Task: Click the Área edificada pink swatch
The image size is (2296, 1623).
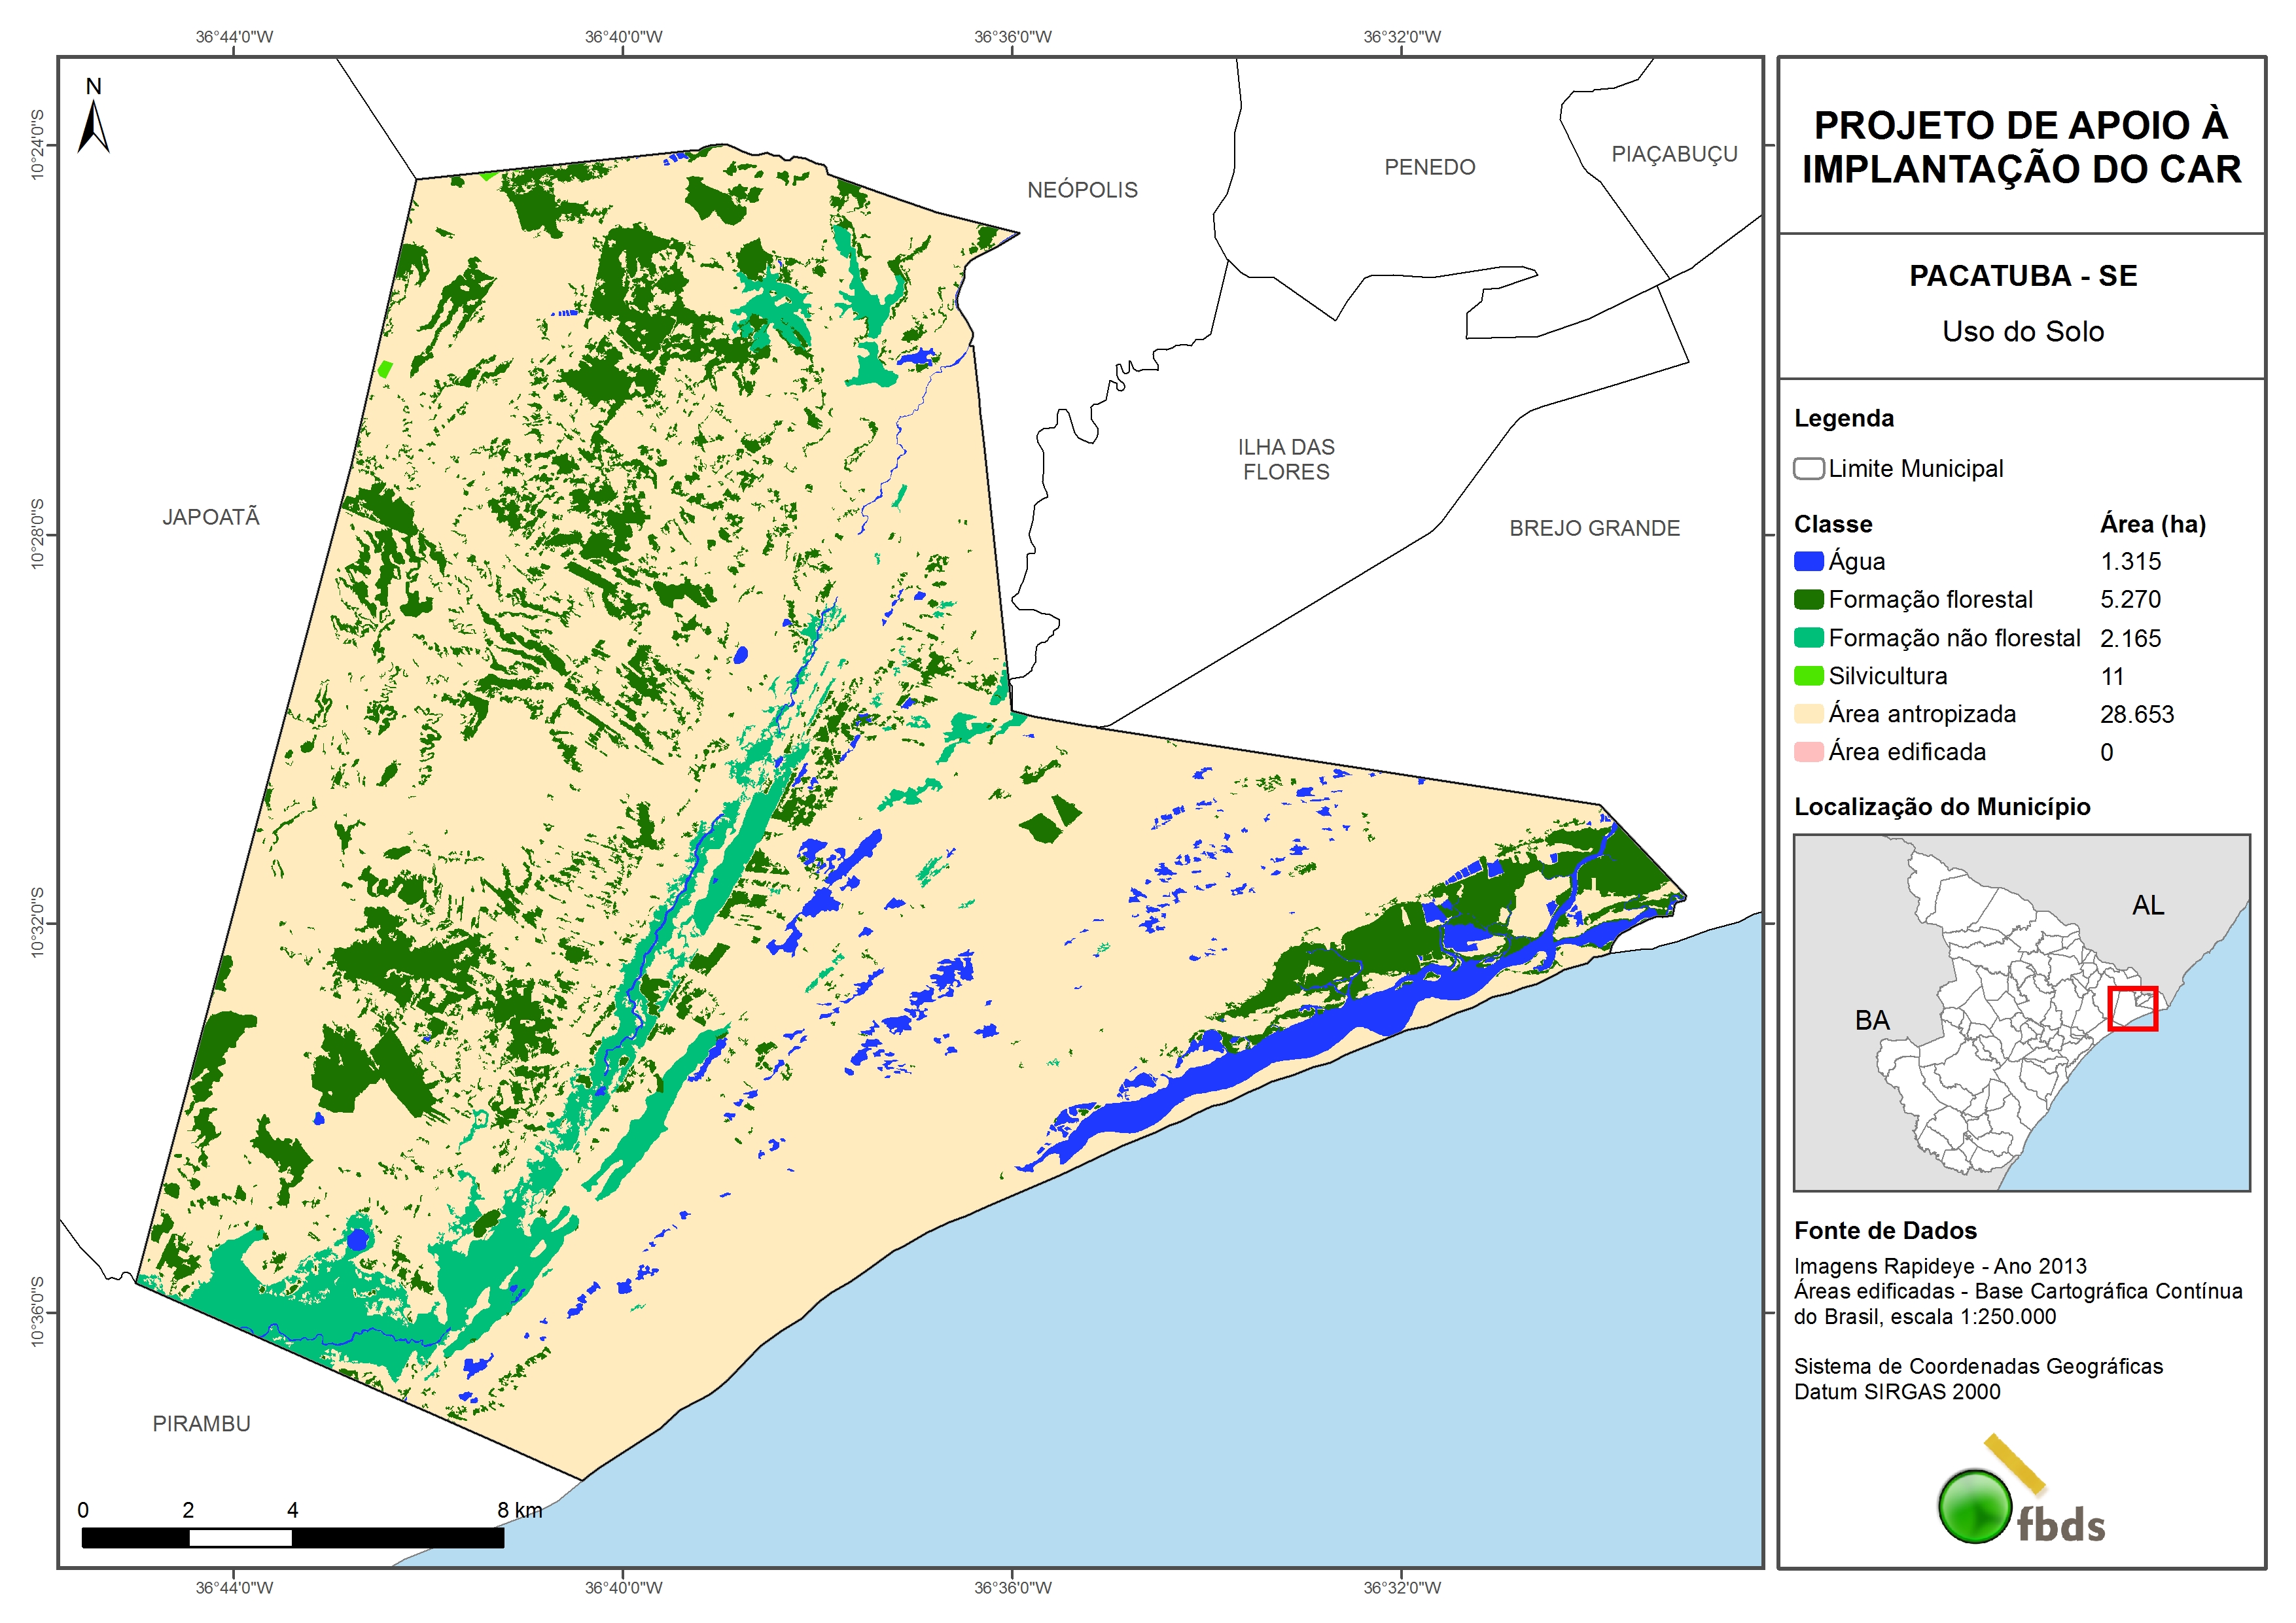Action: [1808, 752]
